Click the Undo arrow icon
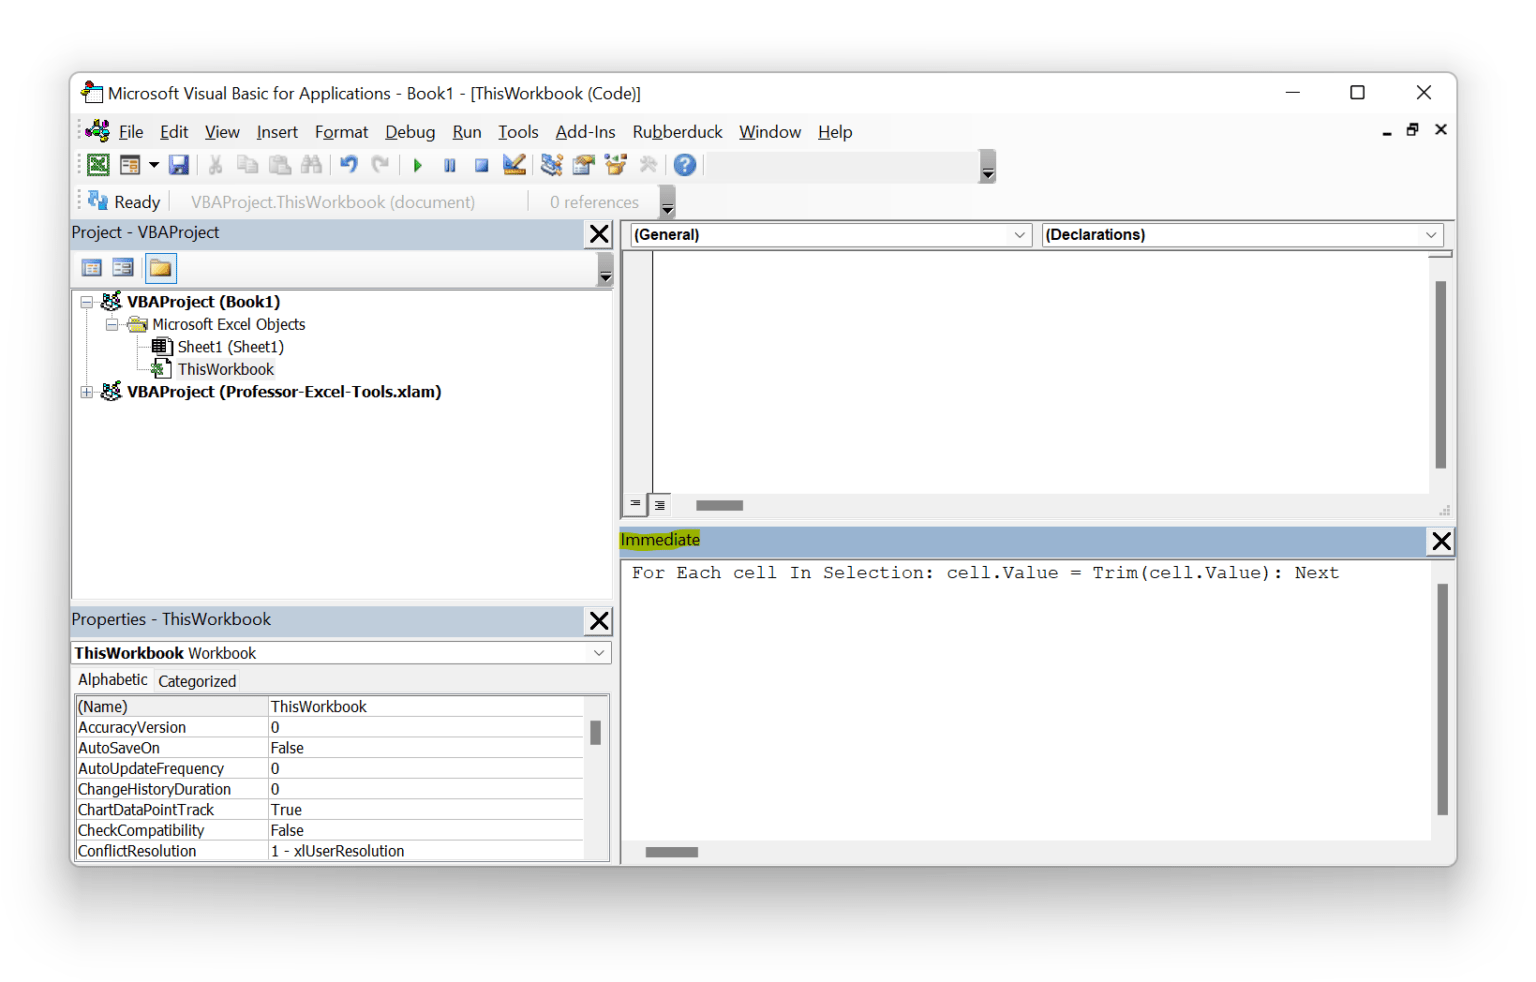This screenshot has width=1536, height=982. tap(348, 165)
